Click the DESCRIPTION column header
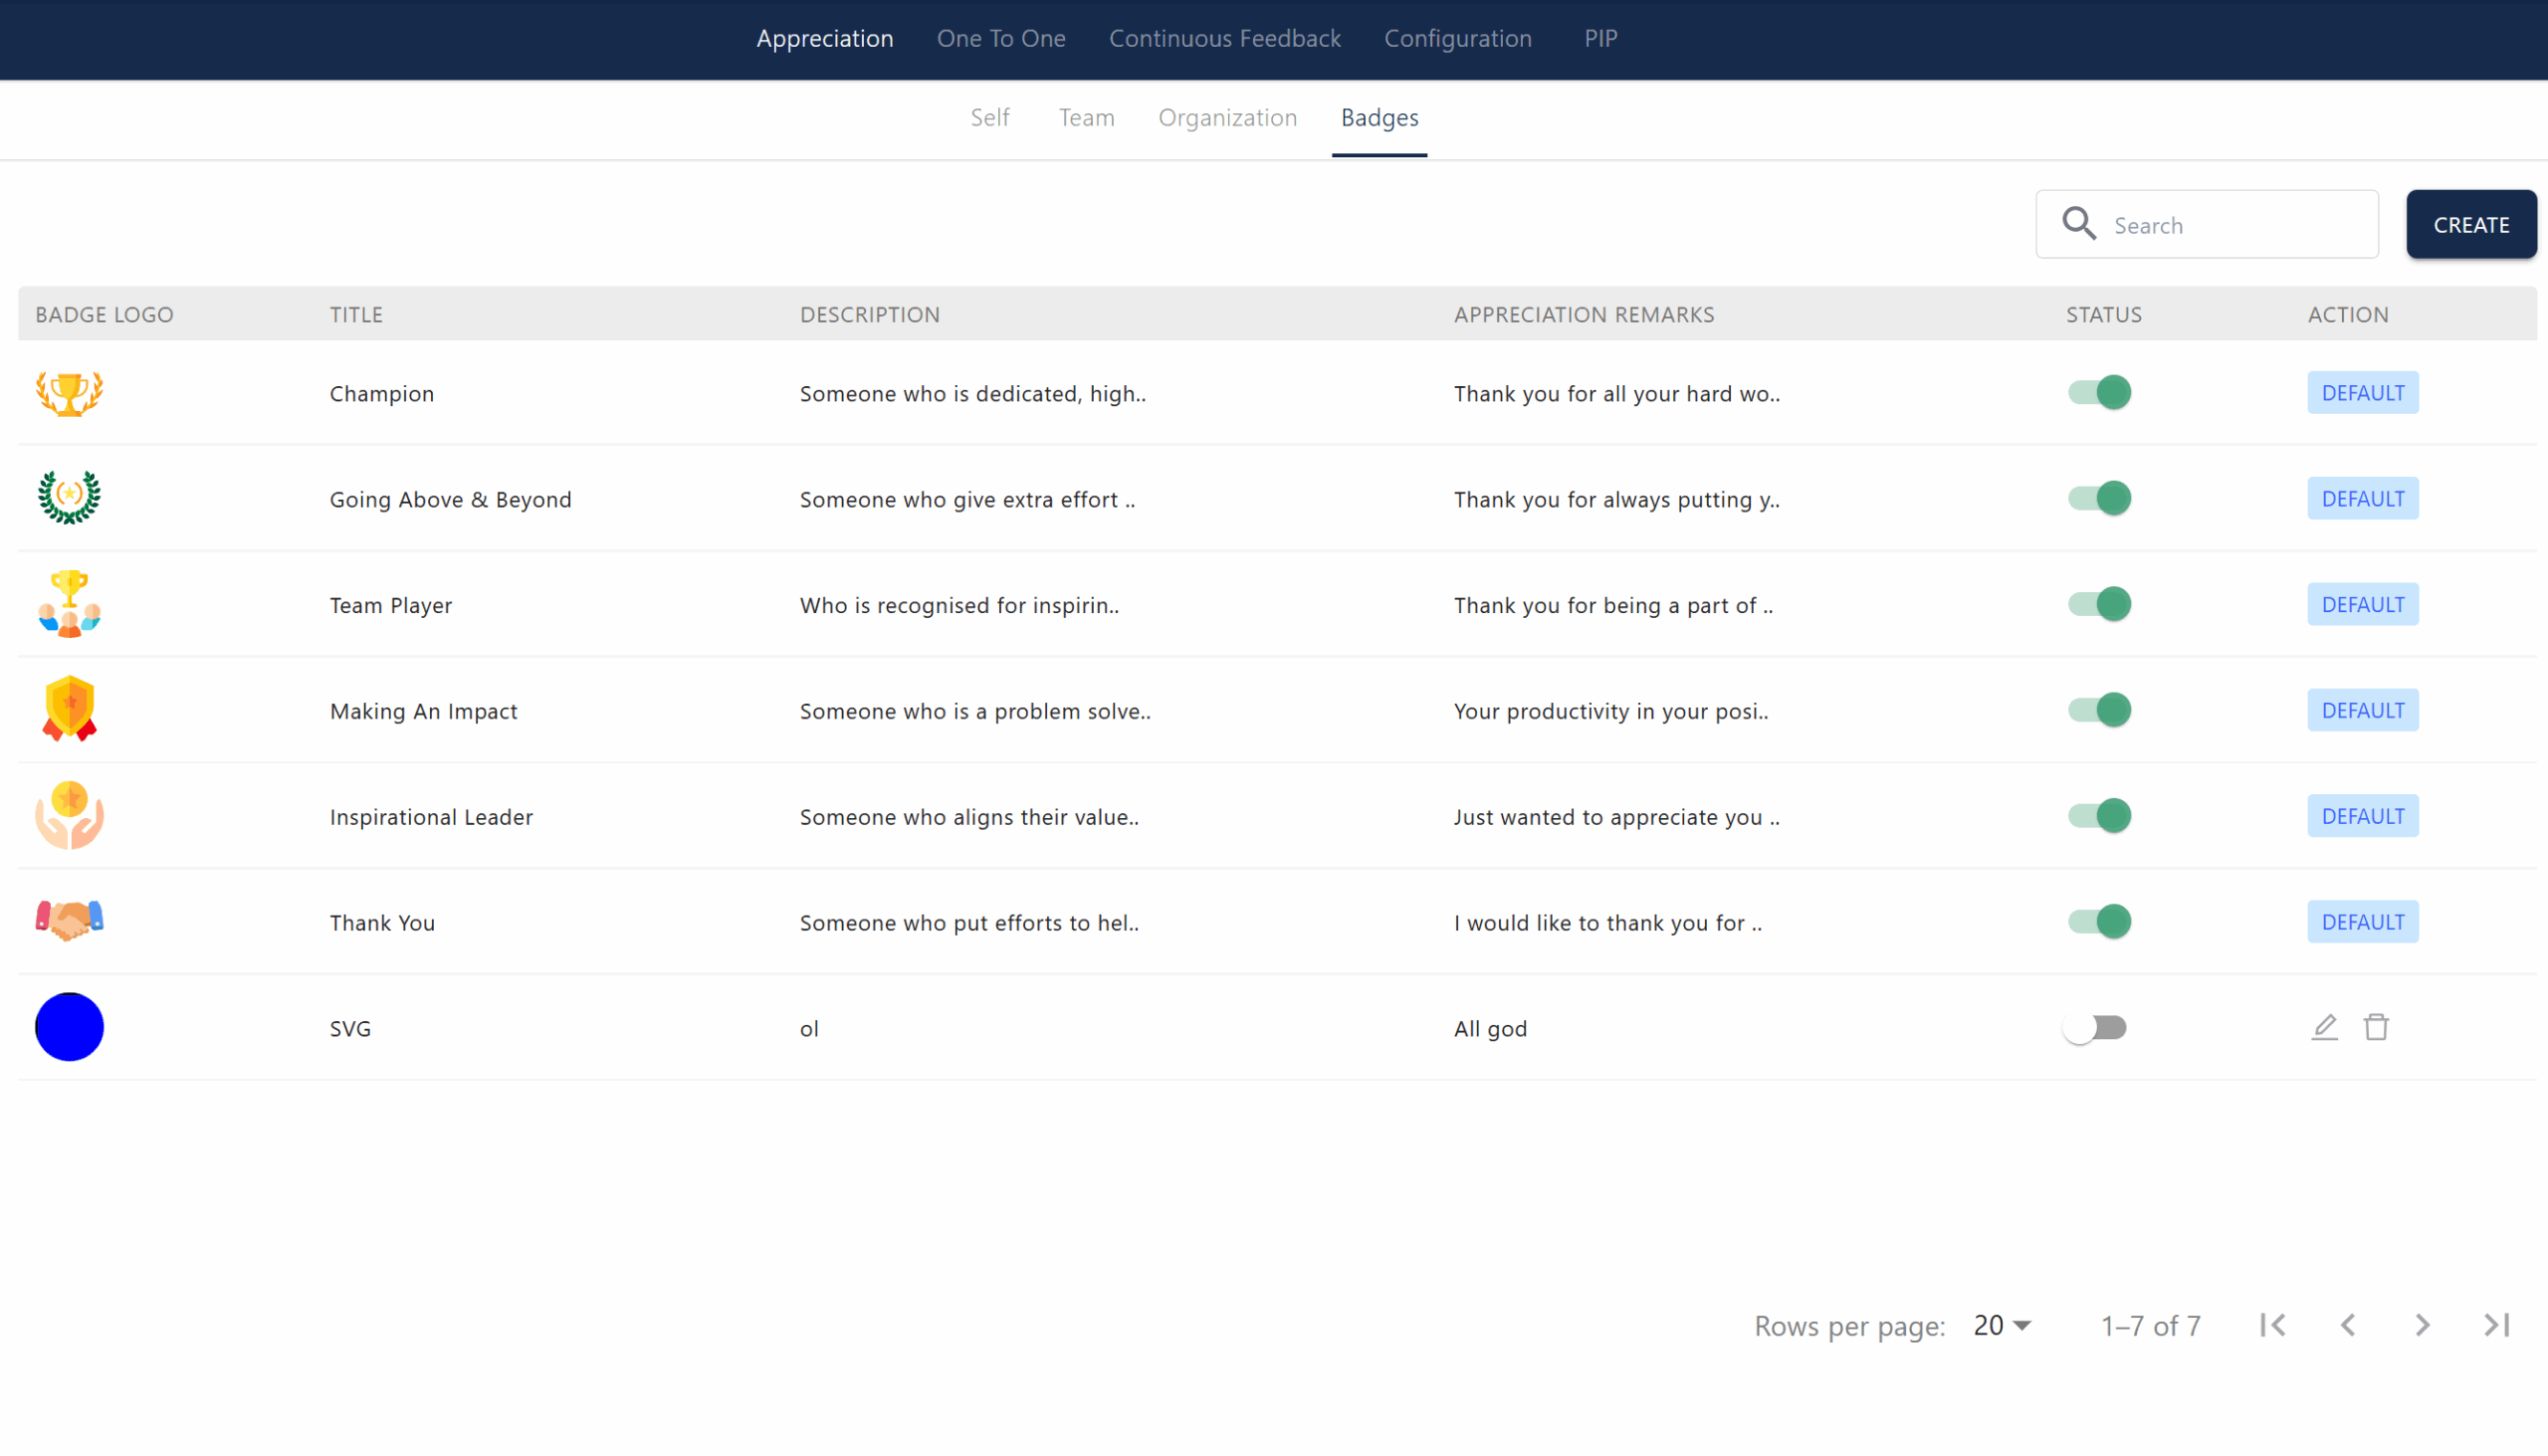Viewport: 2548px width, 1456px height. tap(869, 314)
